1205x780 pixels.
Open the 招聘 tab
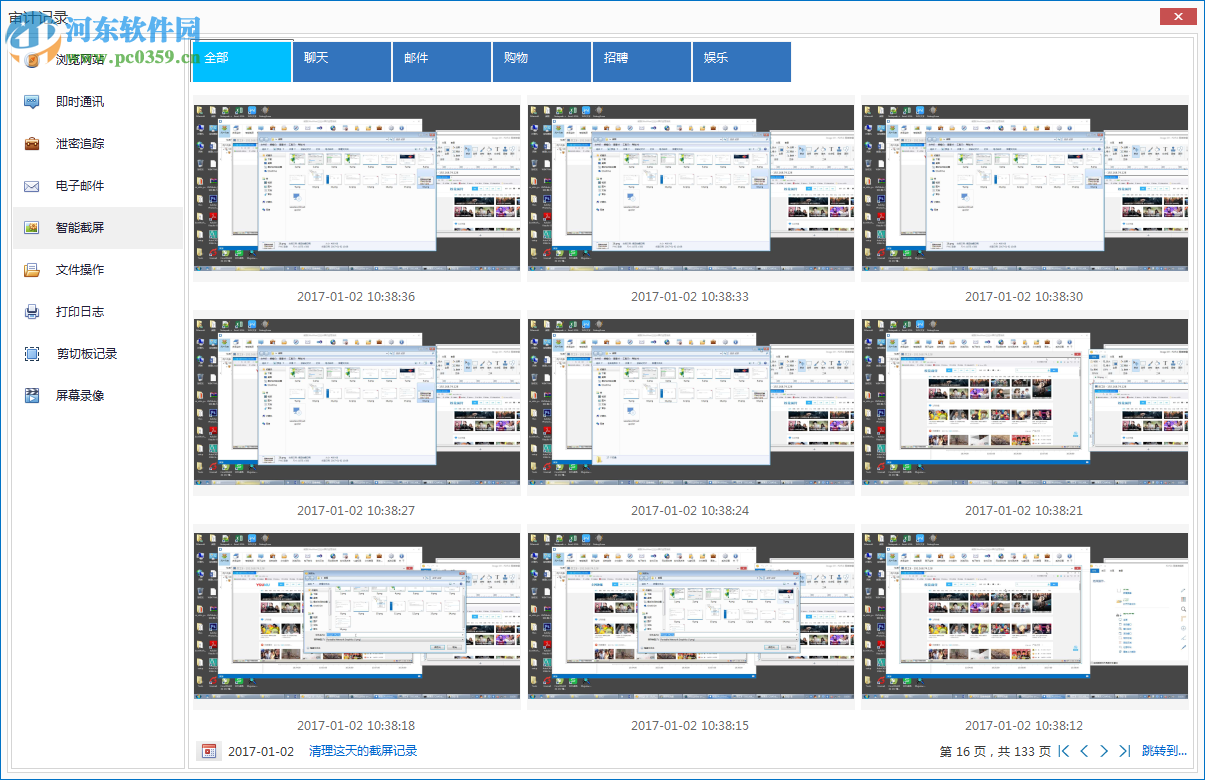coord(642,62)
